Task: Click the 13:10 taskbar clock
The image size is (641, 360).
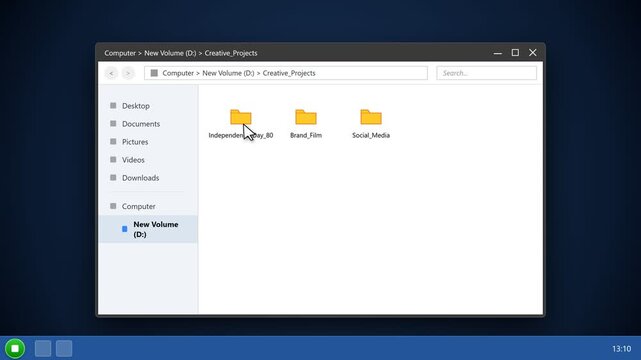Action: 621,349
